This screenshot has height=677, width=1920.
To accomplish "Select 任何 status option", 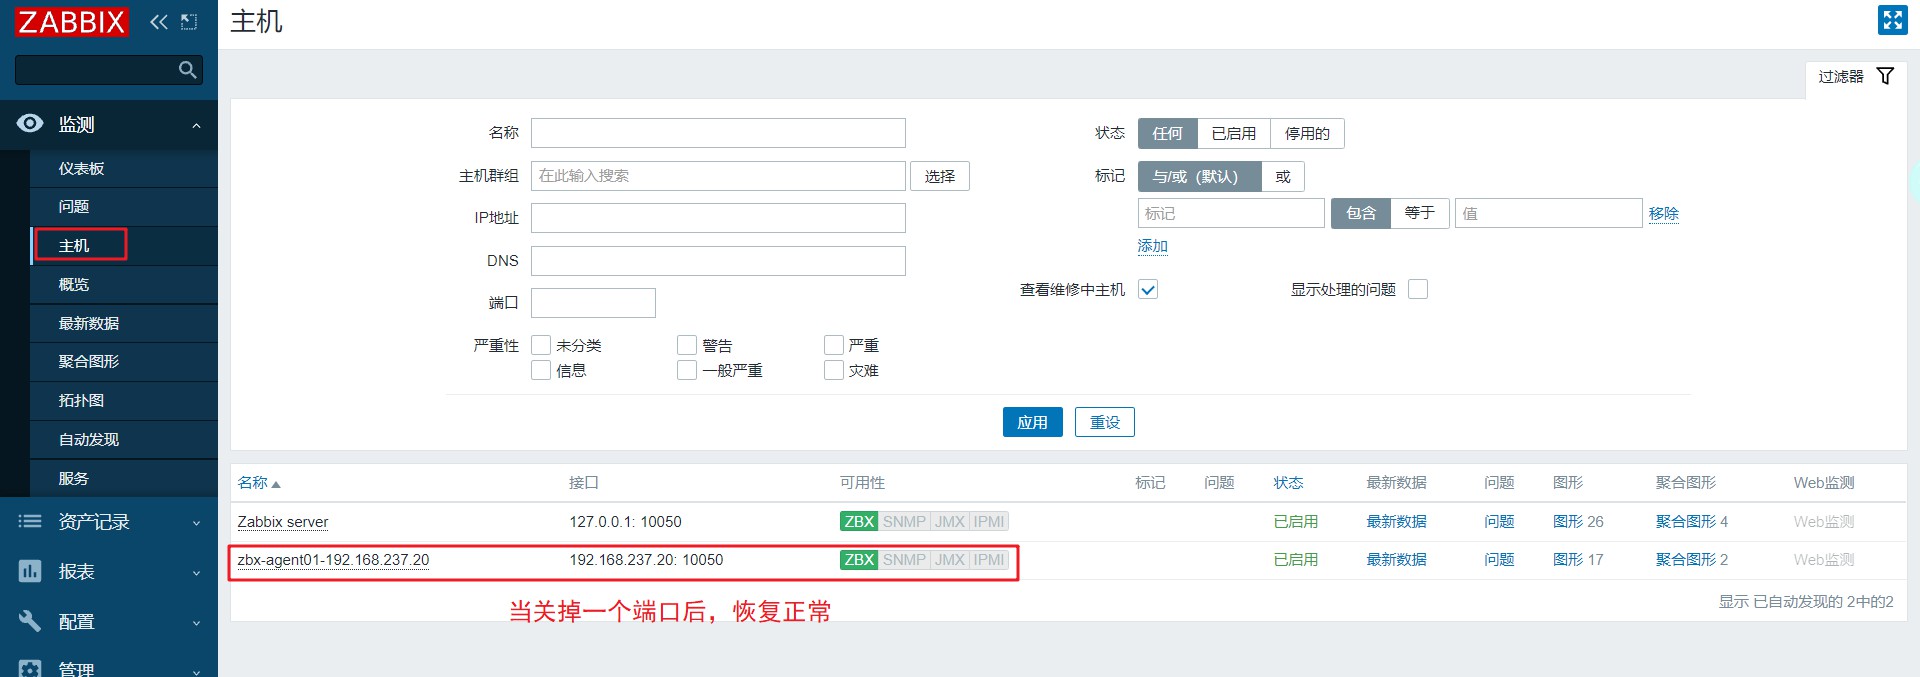I will 1167,133.
